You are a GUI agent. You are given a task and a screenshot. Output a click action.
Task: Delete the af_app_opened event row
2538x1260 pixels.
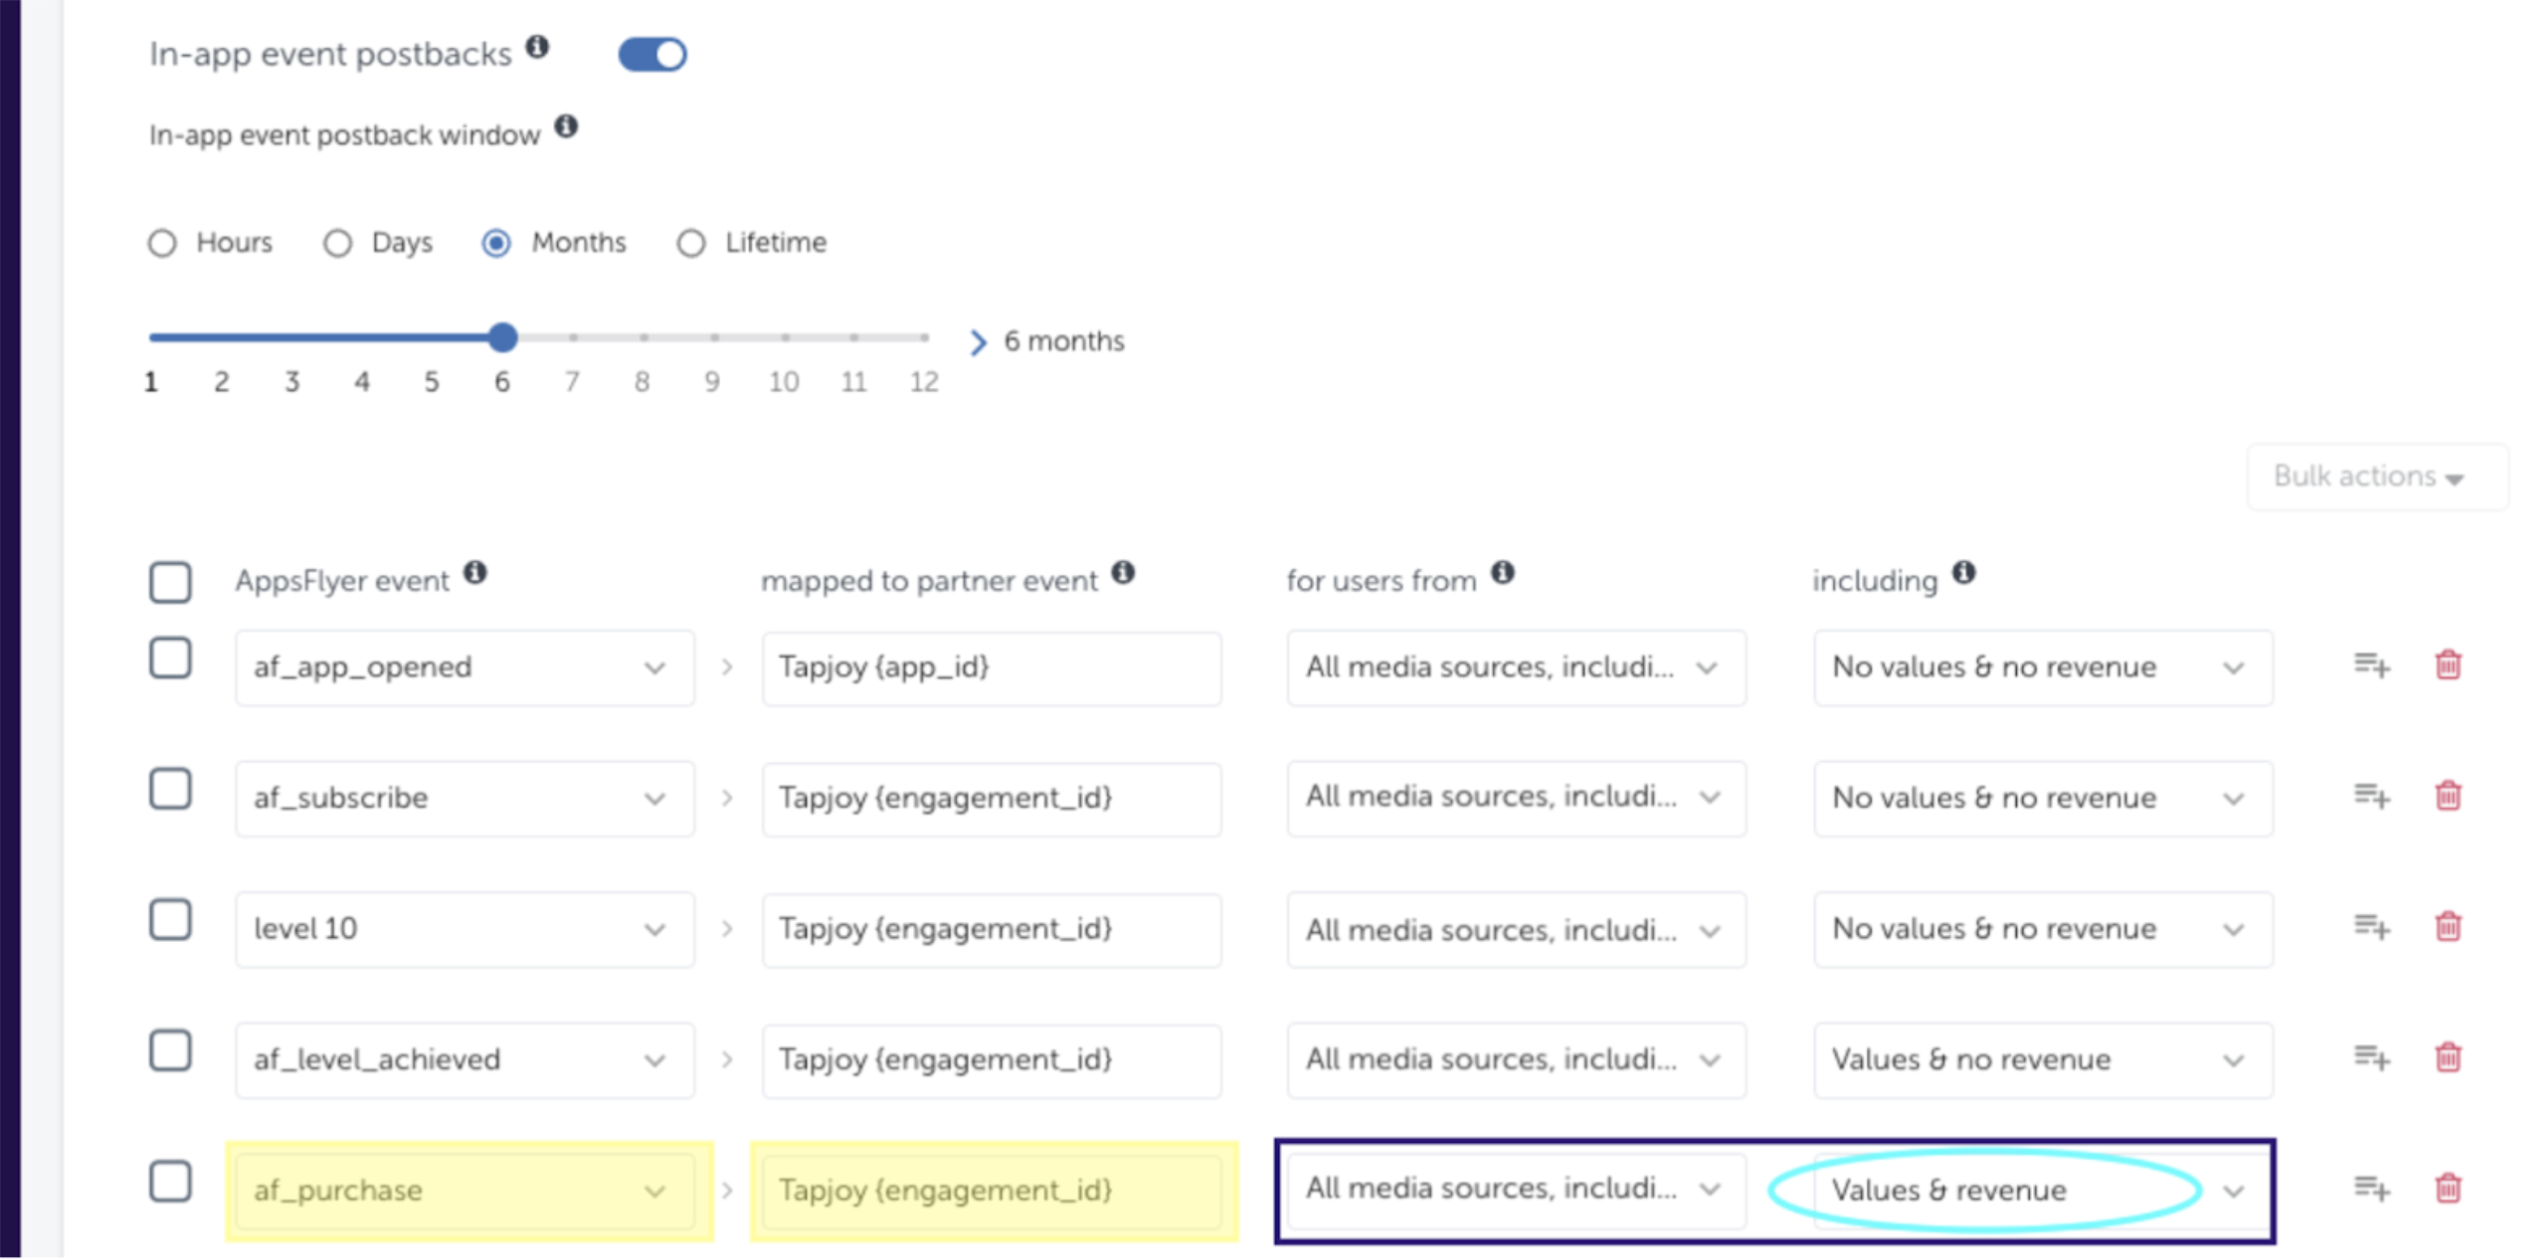coord(2448,665)
